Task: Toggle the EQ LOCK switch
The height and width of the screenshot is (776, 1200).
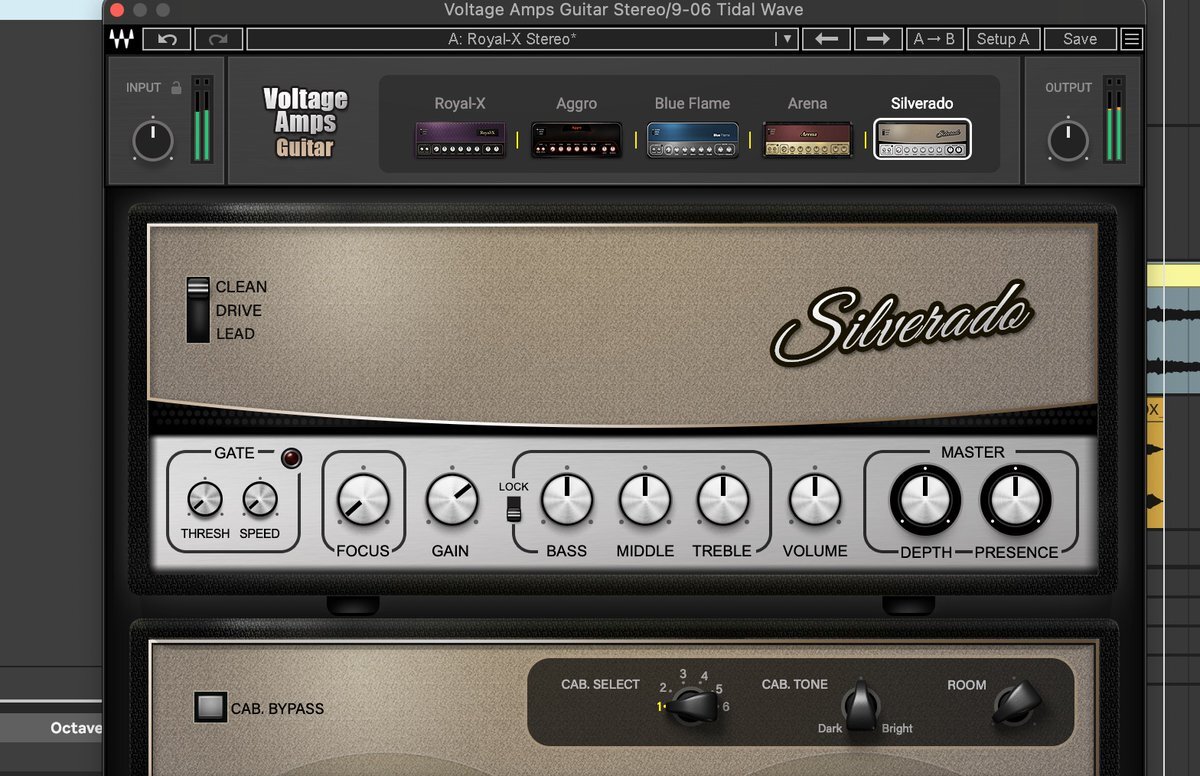Action: [513, 508]
